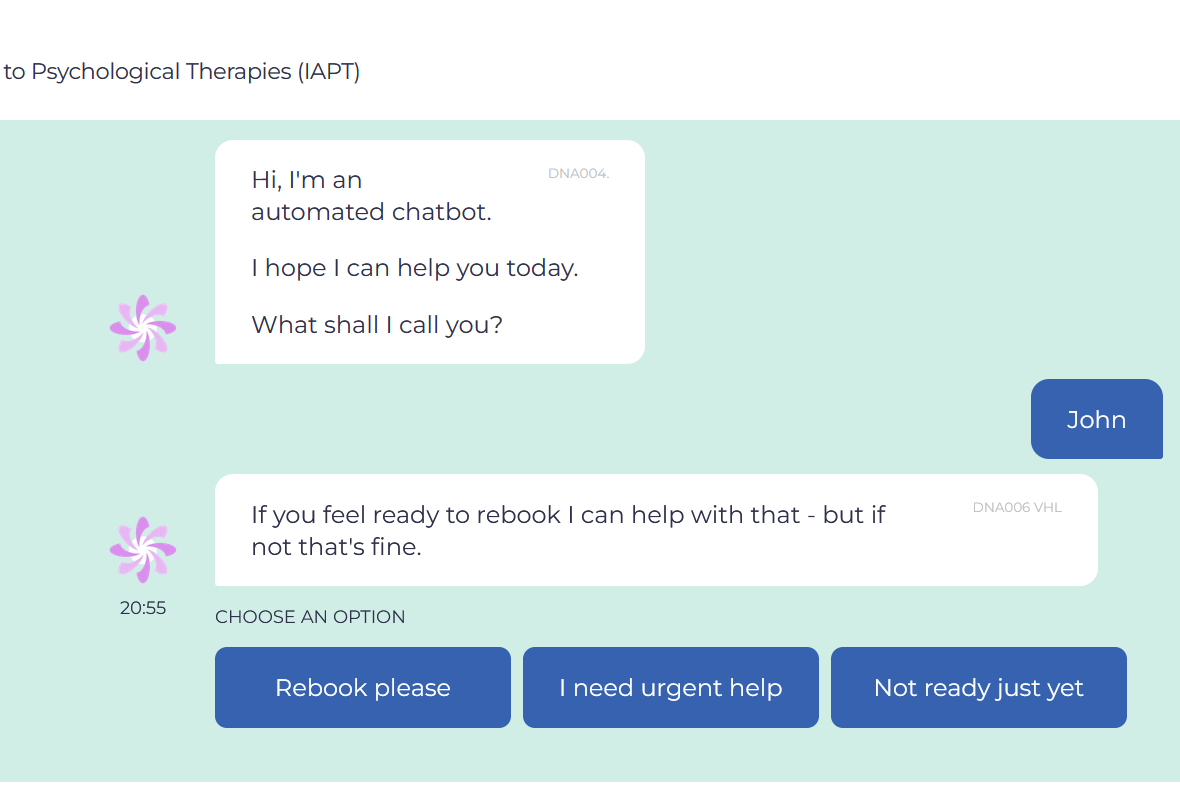Click the Rebook please button
Screen dimensions: 1180x787
tap(362, 688)
